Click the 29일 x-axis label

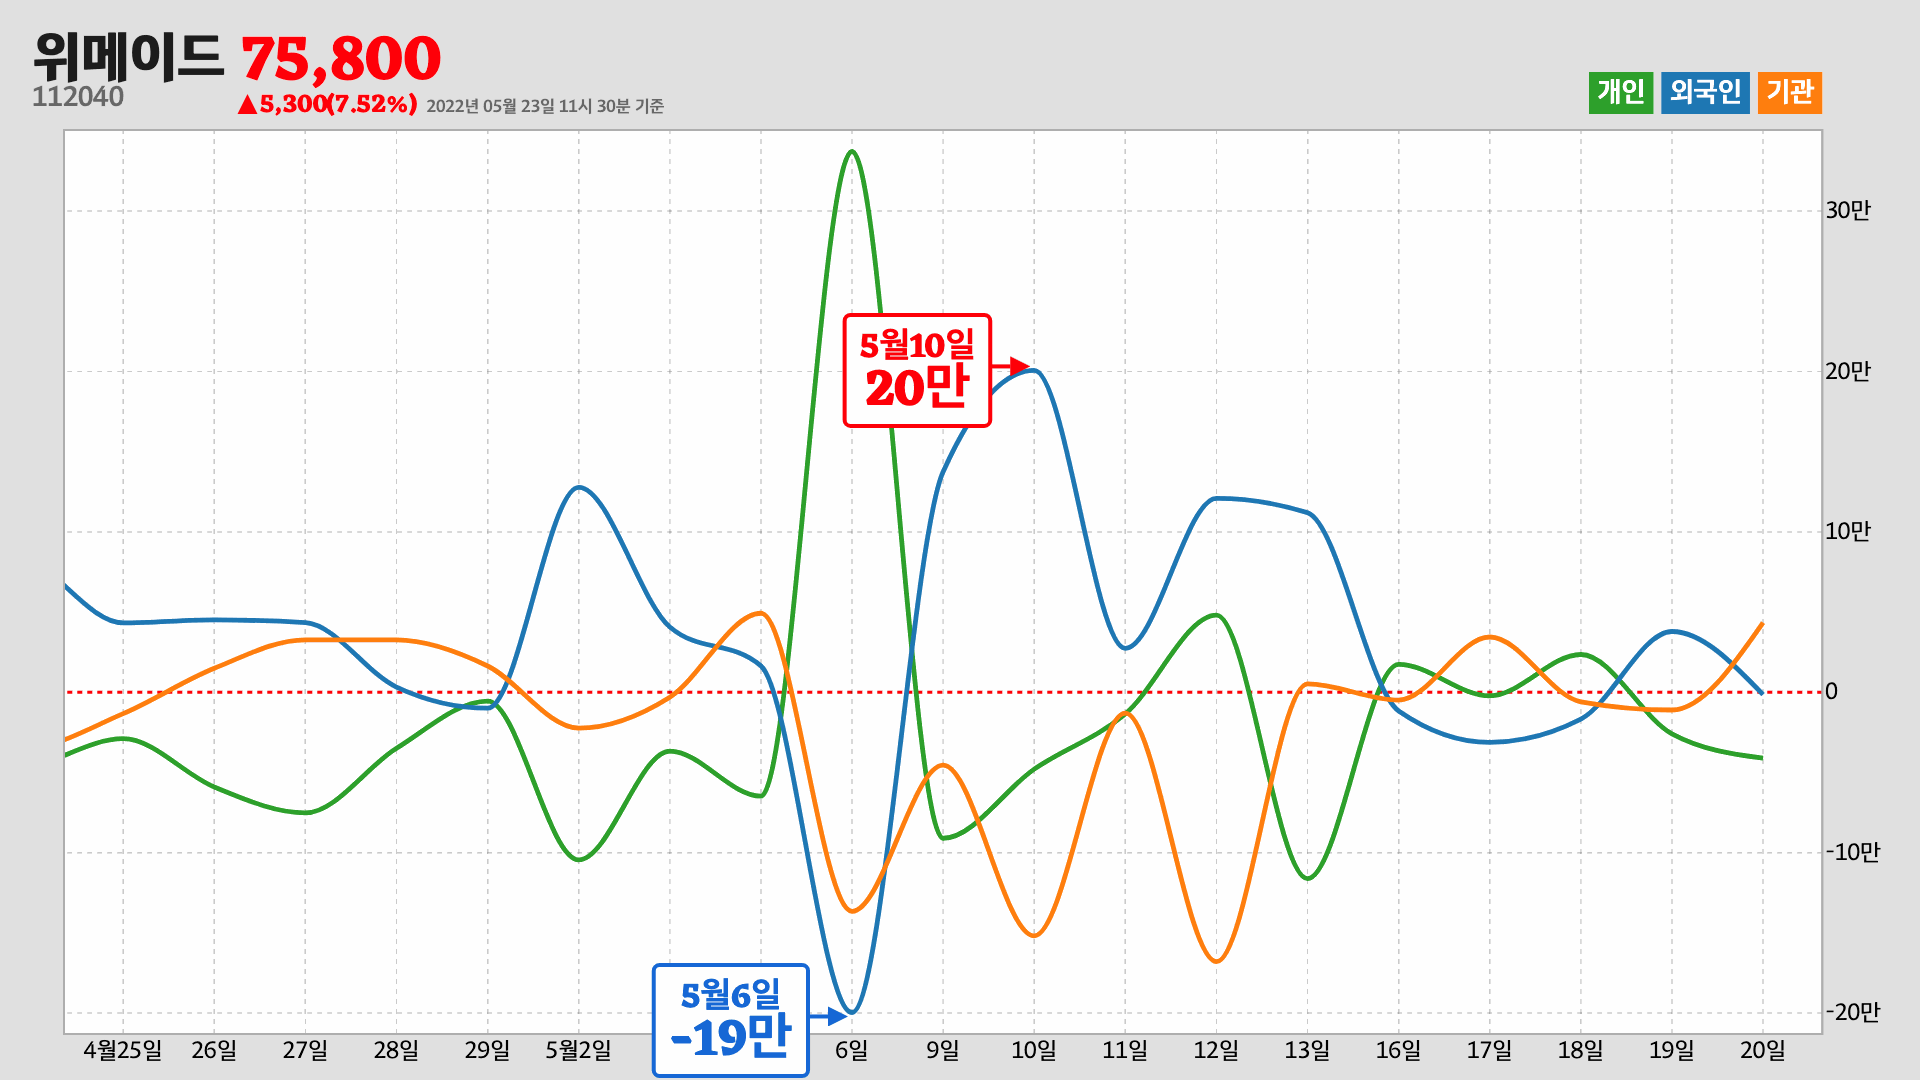[x=487, y=1051]
